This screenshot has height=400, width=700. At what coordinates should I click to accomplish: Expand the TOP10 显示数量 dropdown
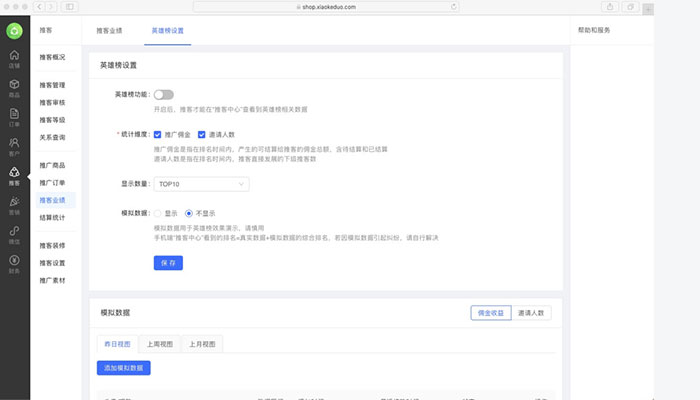pyautogui.click(x=201, y=184)
